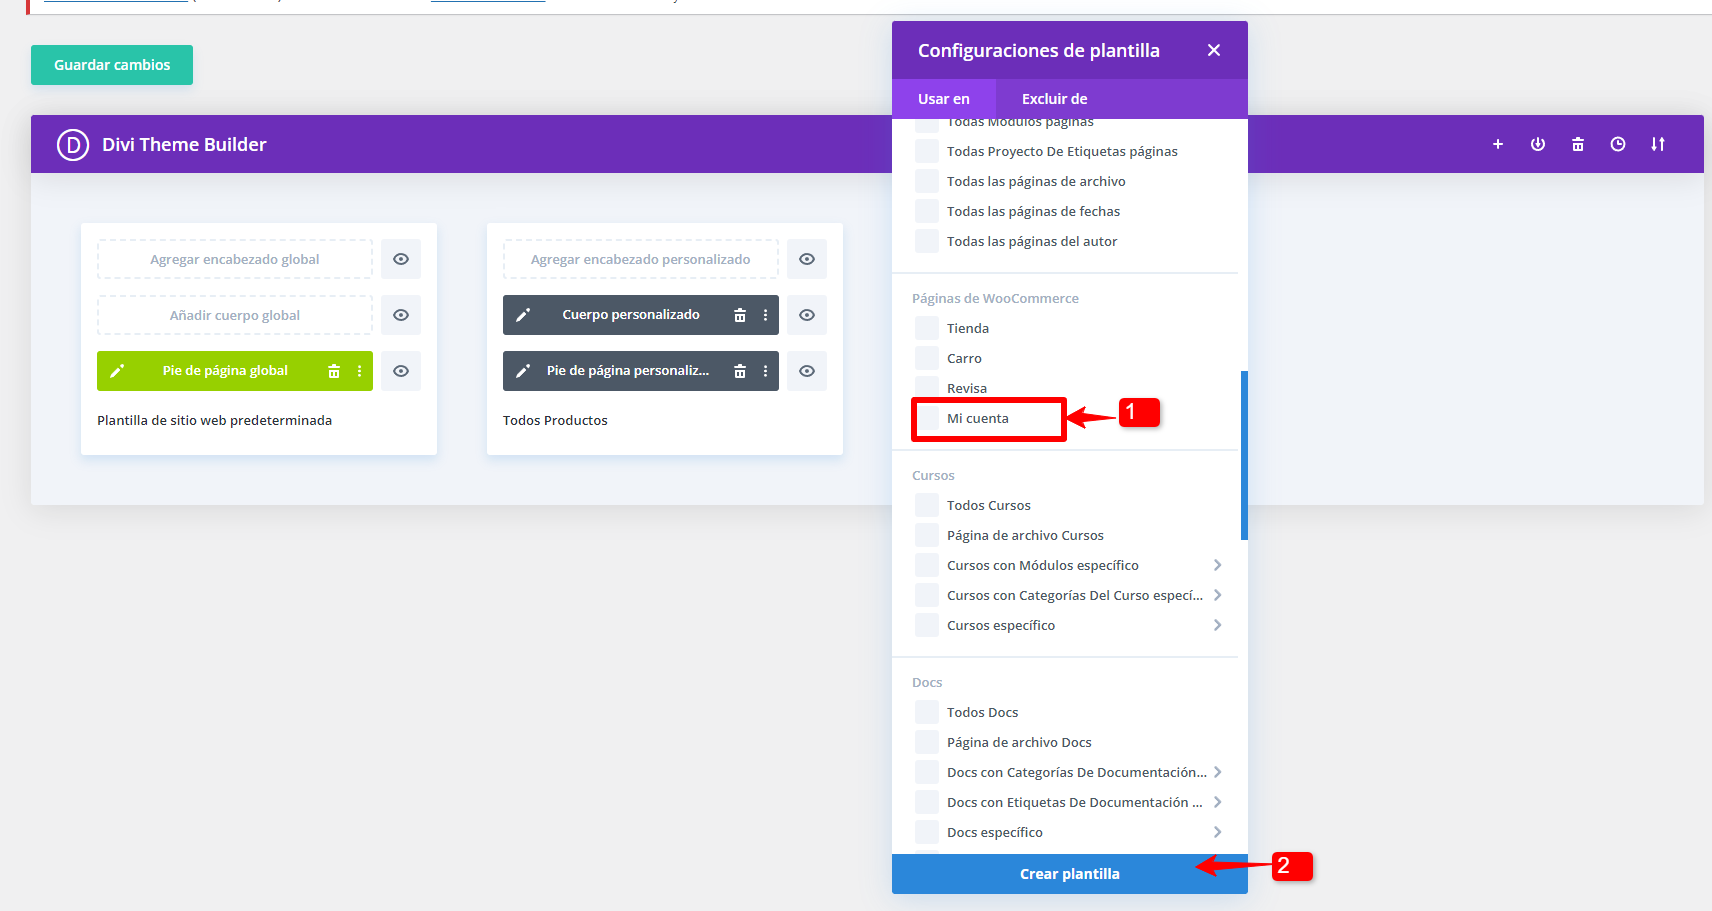Expand Docs con Etiquetas De Documentación chevron
This screenshot has height=911, width=1712.
1217,802
